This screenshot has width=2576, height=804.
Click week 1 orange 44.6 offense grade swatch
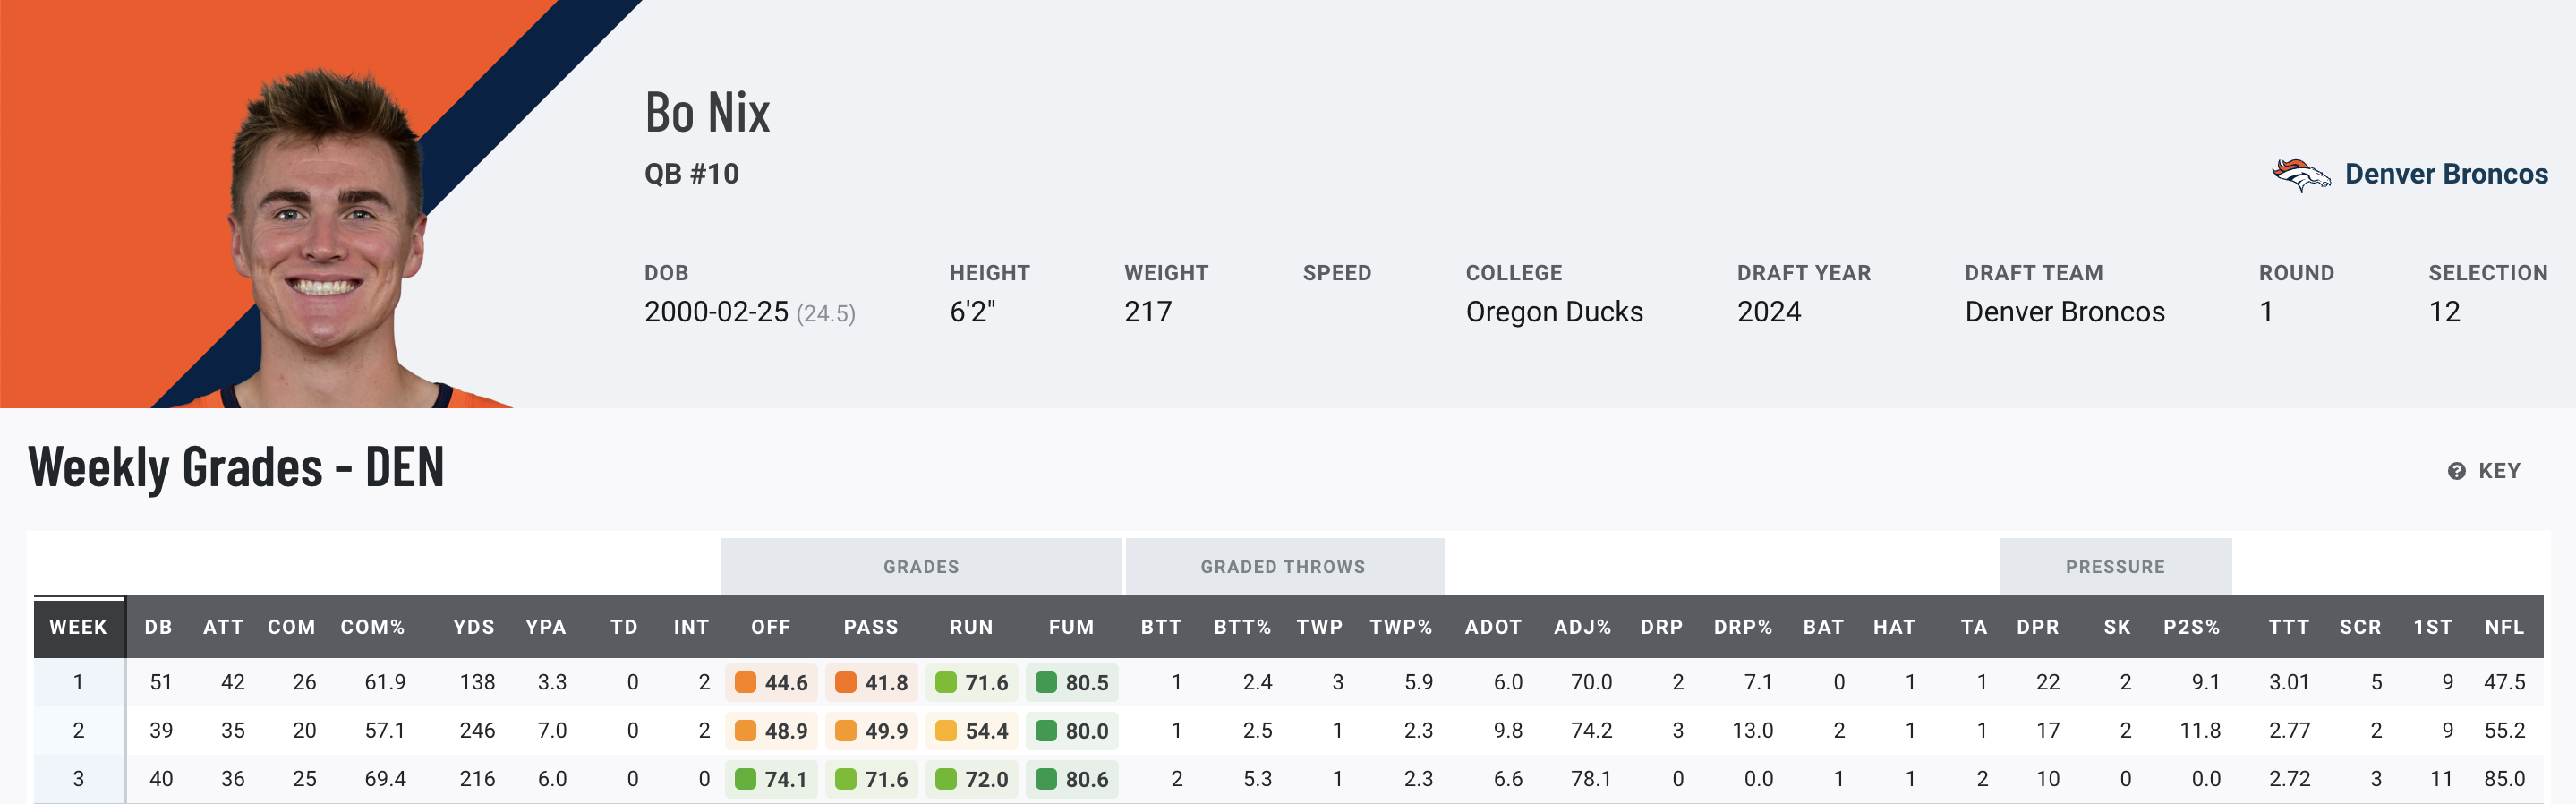tap(745, 682)
